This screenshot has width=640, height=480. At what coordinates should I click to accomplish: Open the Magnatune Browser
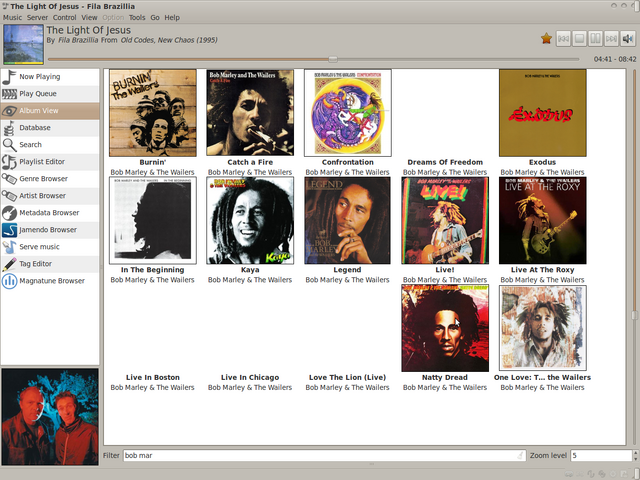[x=50, y=281]
